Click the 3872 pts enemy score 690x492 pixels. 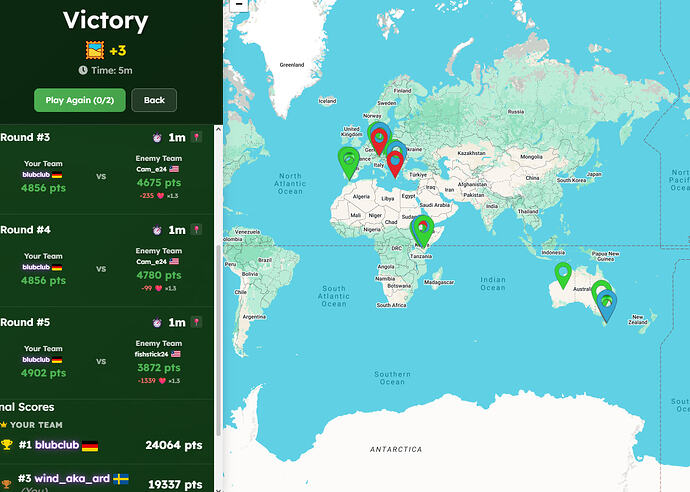159,367
